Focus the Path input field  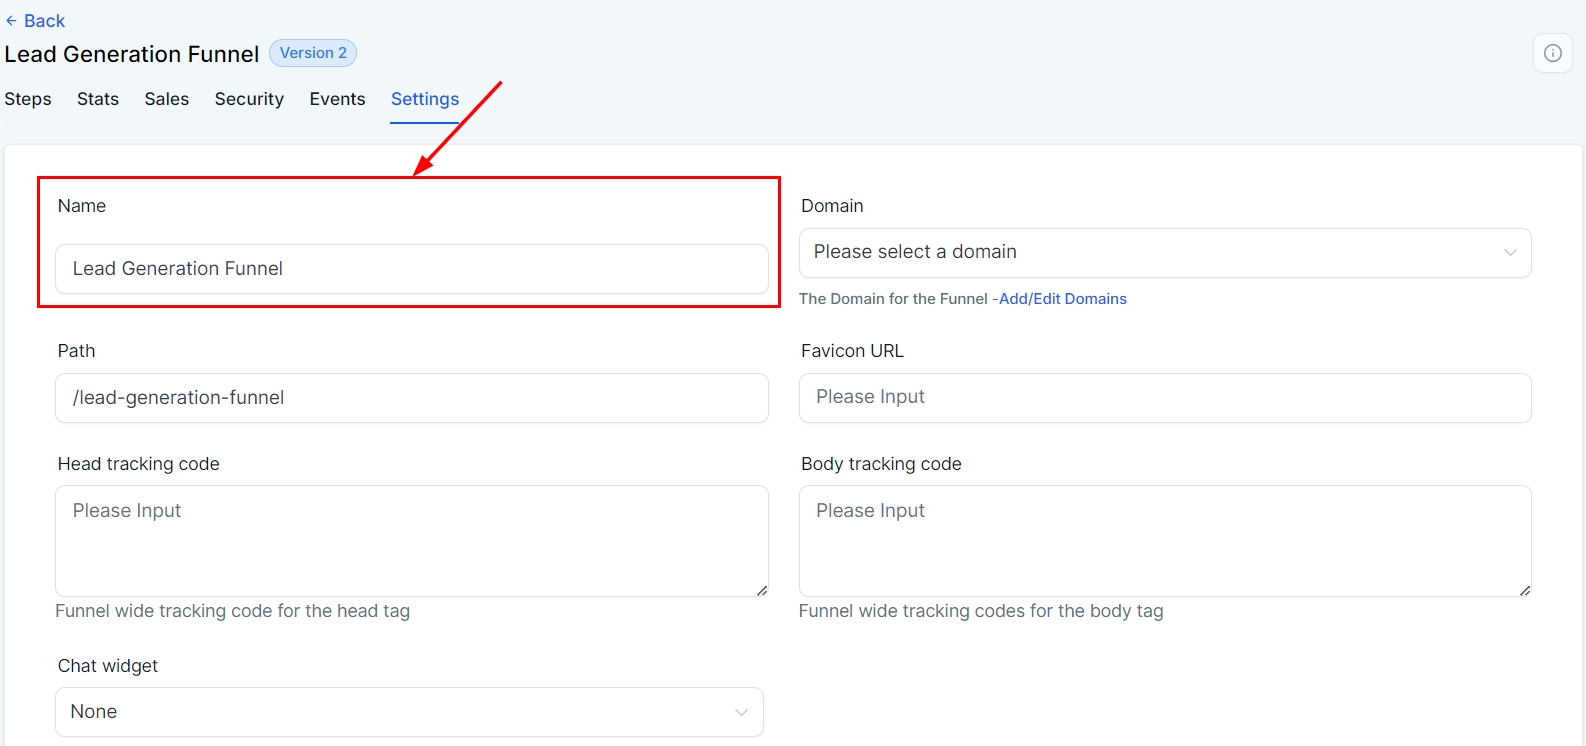tap(411, 398)
